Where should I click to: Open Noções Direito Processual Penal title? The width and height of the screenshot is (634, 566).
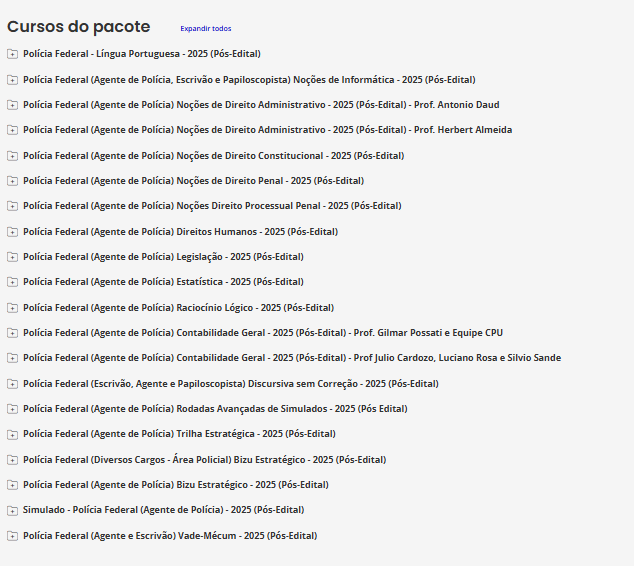(x=212, y=206)
